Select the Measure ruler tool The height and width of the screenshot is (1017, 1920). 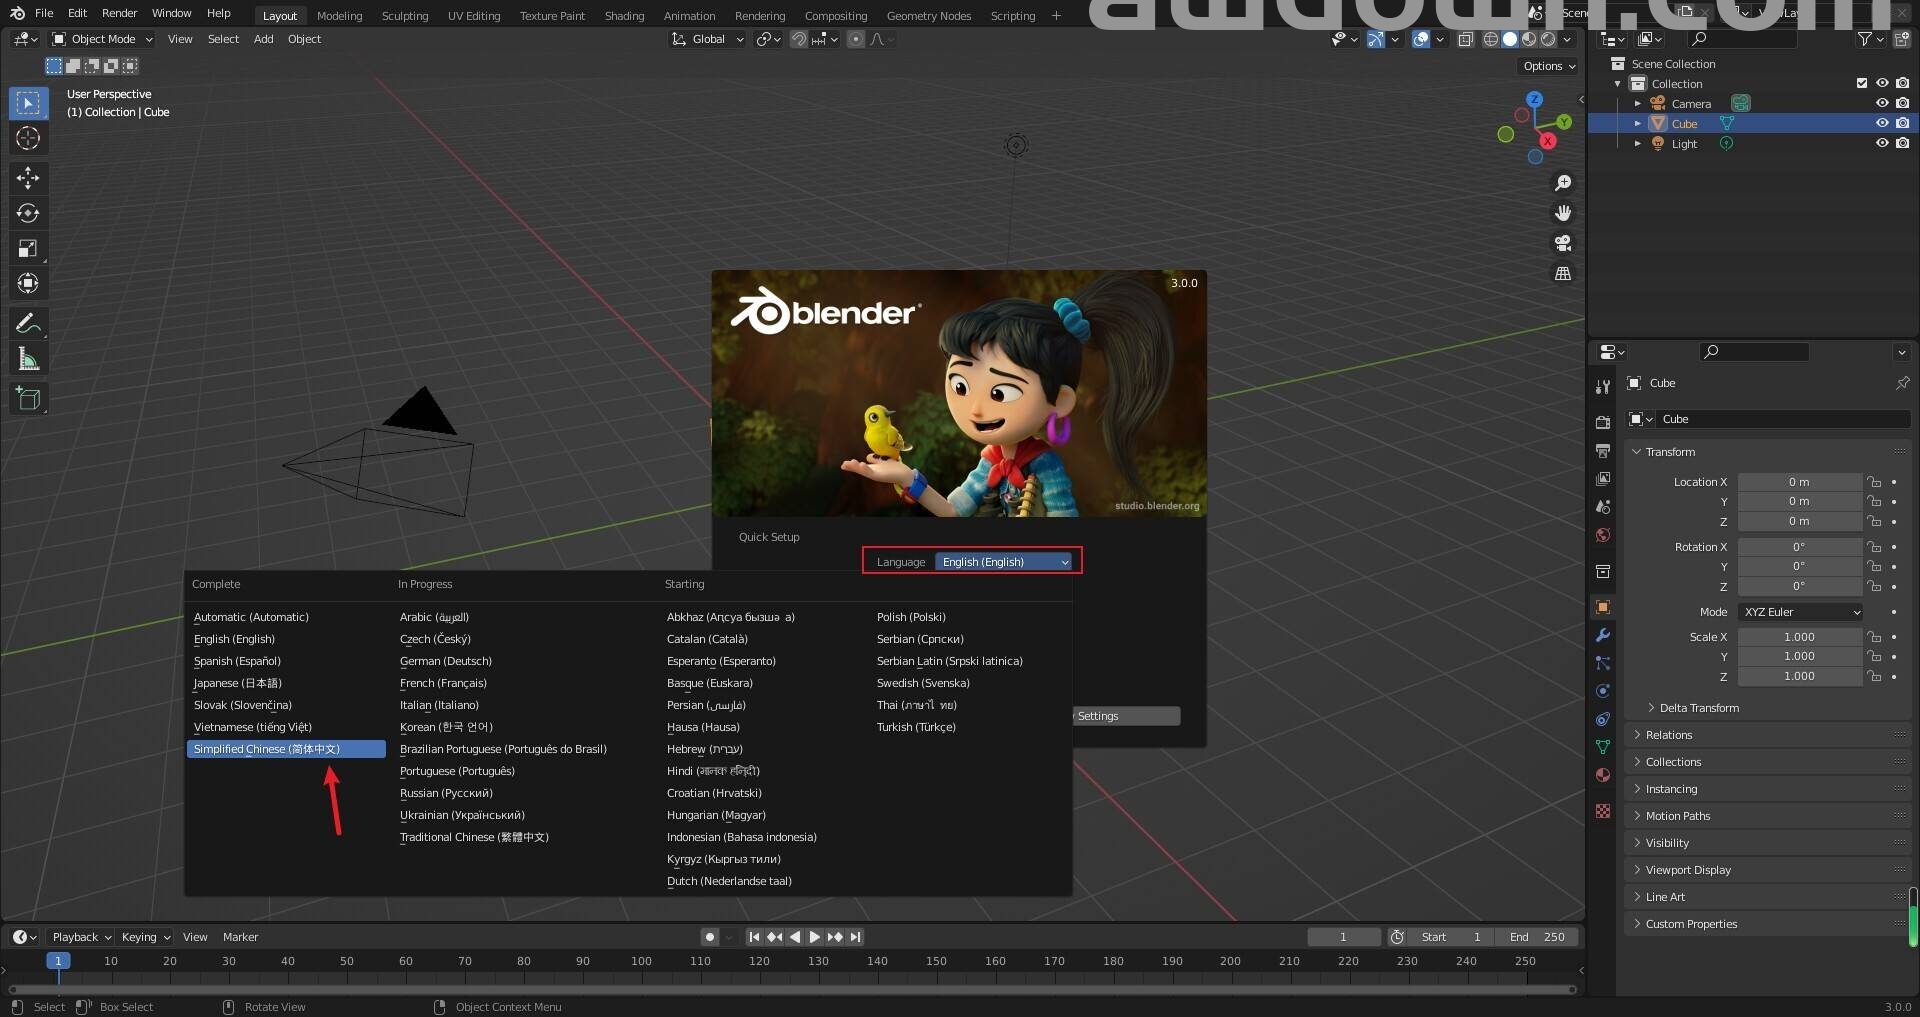click(28, 359)
